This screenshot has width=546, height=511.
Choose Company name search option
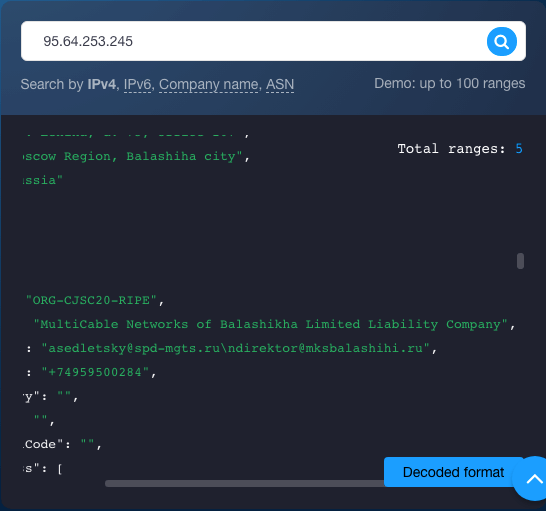click(x=209, y=85)
